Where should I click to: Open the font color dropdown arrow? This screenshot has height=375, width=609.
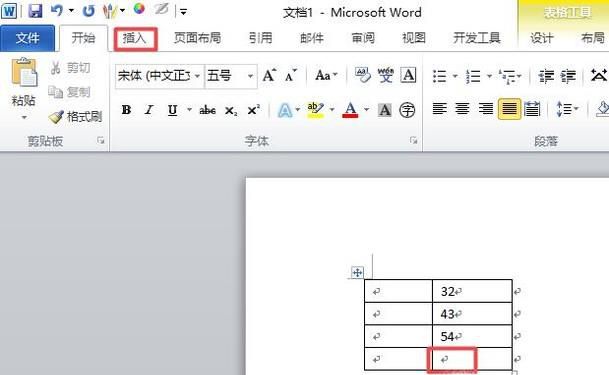(x=366, y=110)
